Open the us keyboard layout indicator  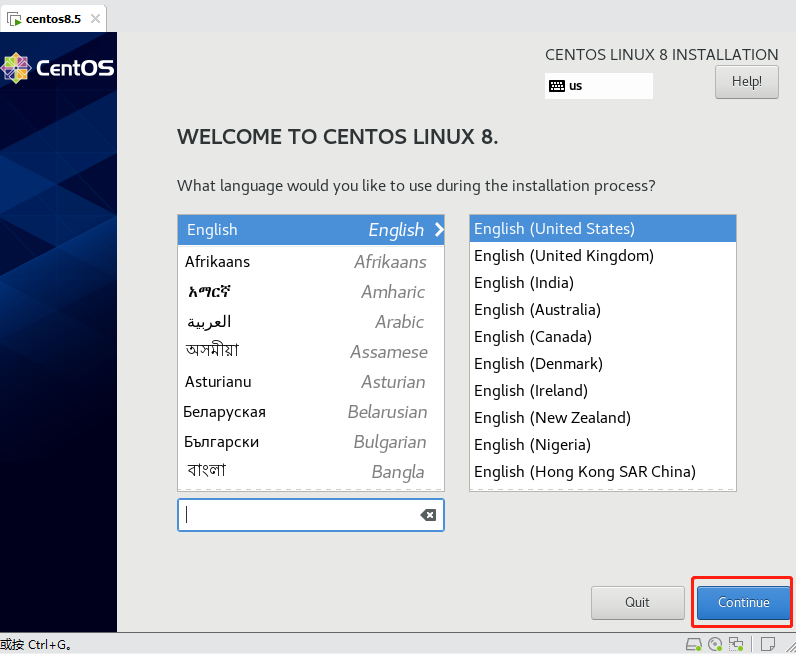599,86
